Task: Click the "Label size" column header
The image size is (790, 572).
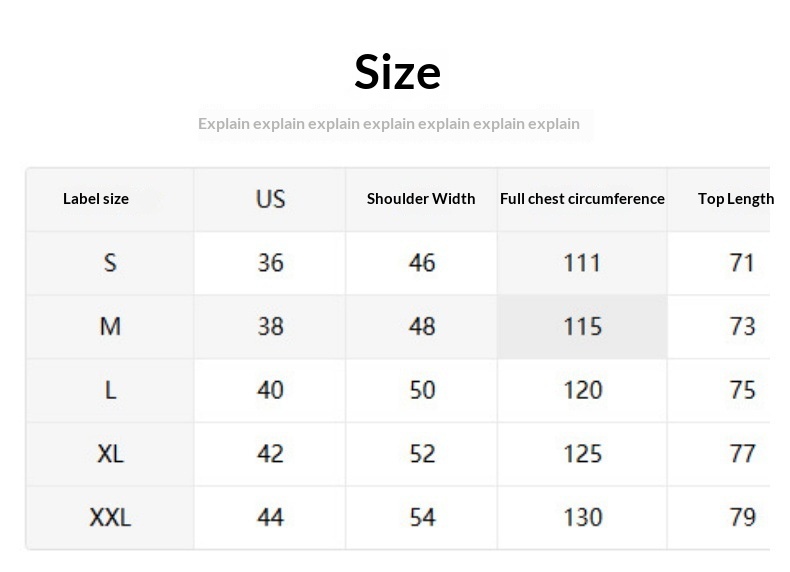Action: [96, 198]
